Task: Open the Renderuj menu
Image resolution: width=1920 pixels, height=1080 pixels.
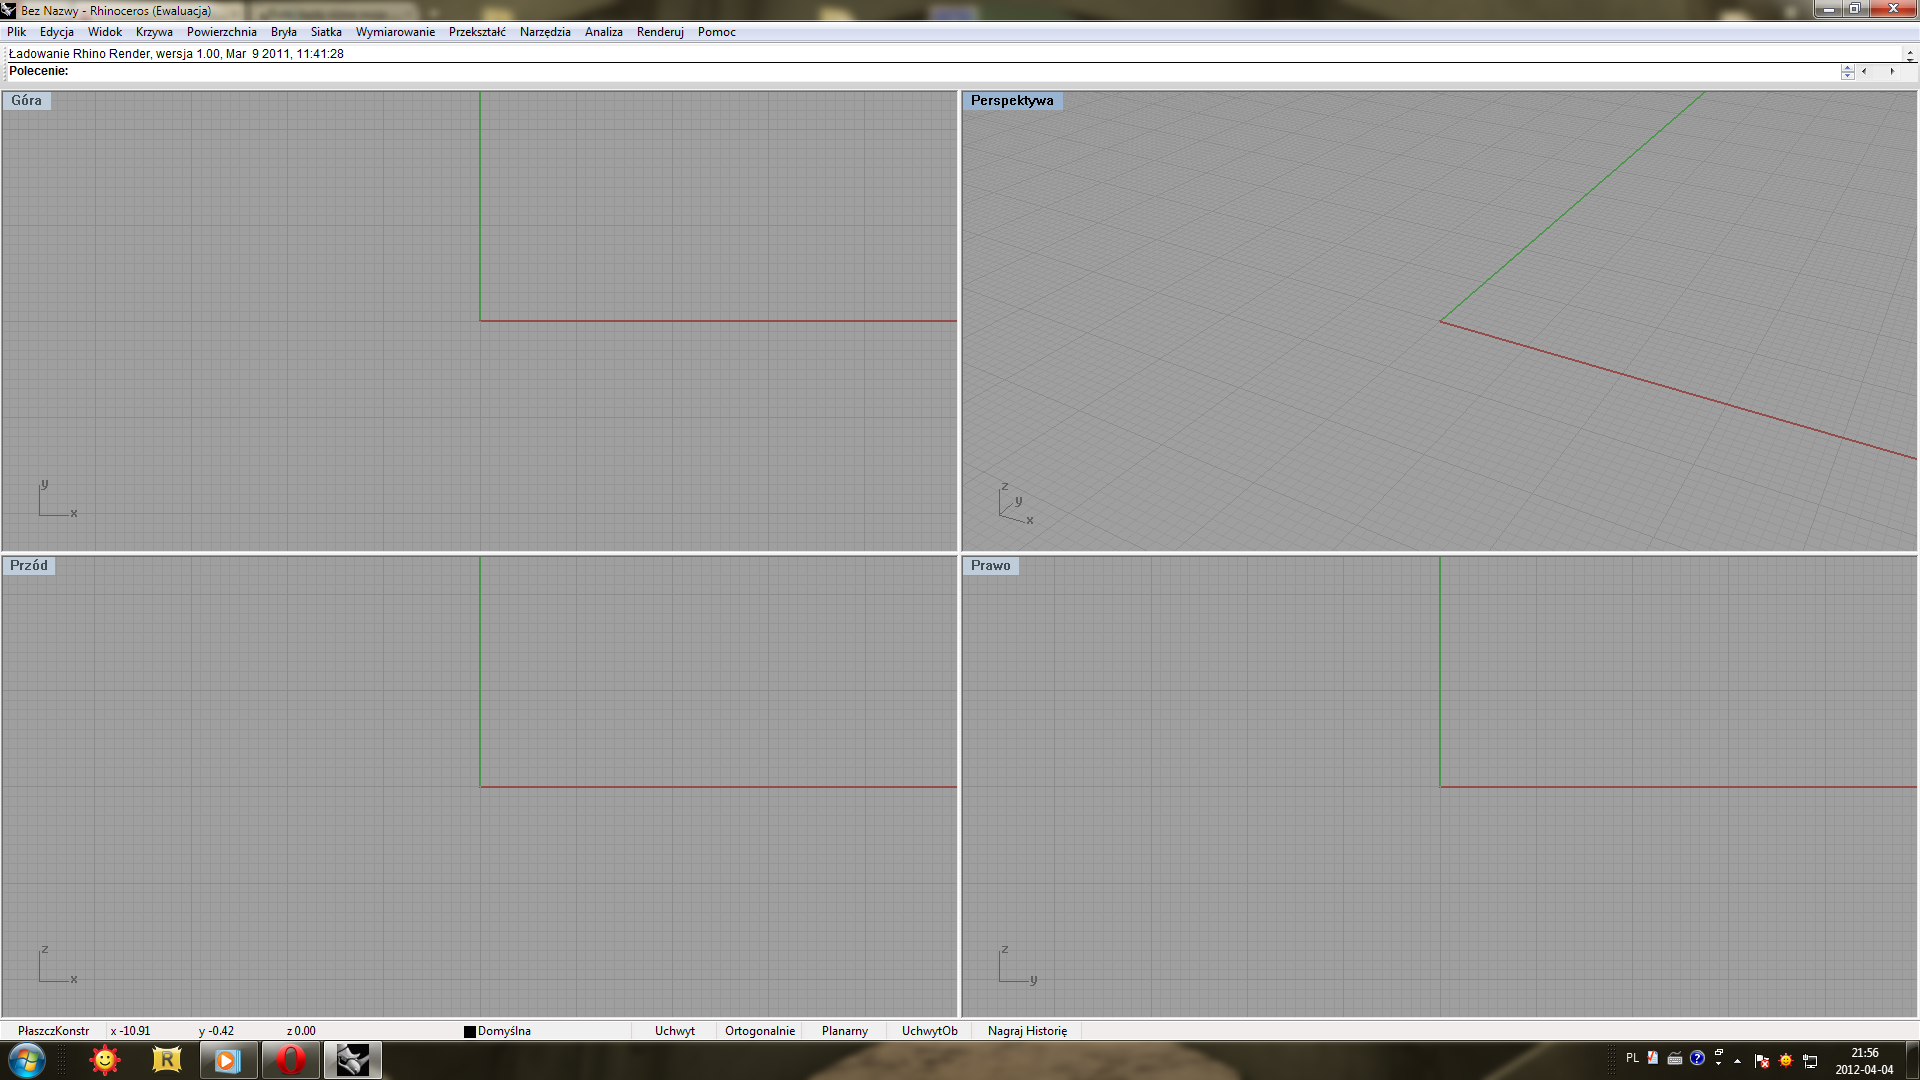Action: (x=660, y=32)
